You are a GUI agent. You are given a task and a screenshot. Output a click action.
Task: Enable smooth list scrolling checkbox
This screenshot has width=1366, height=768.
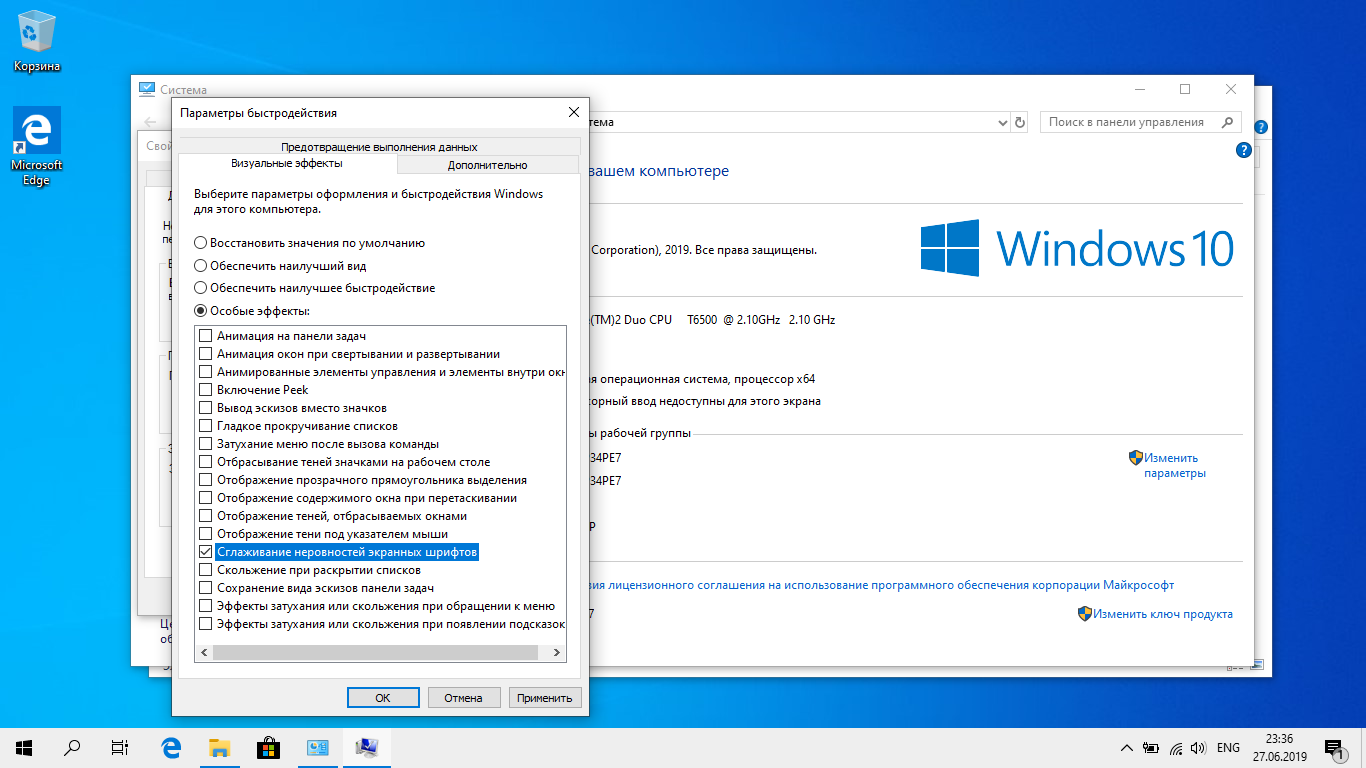pos(206,426)
